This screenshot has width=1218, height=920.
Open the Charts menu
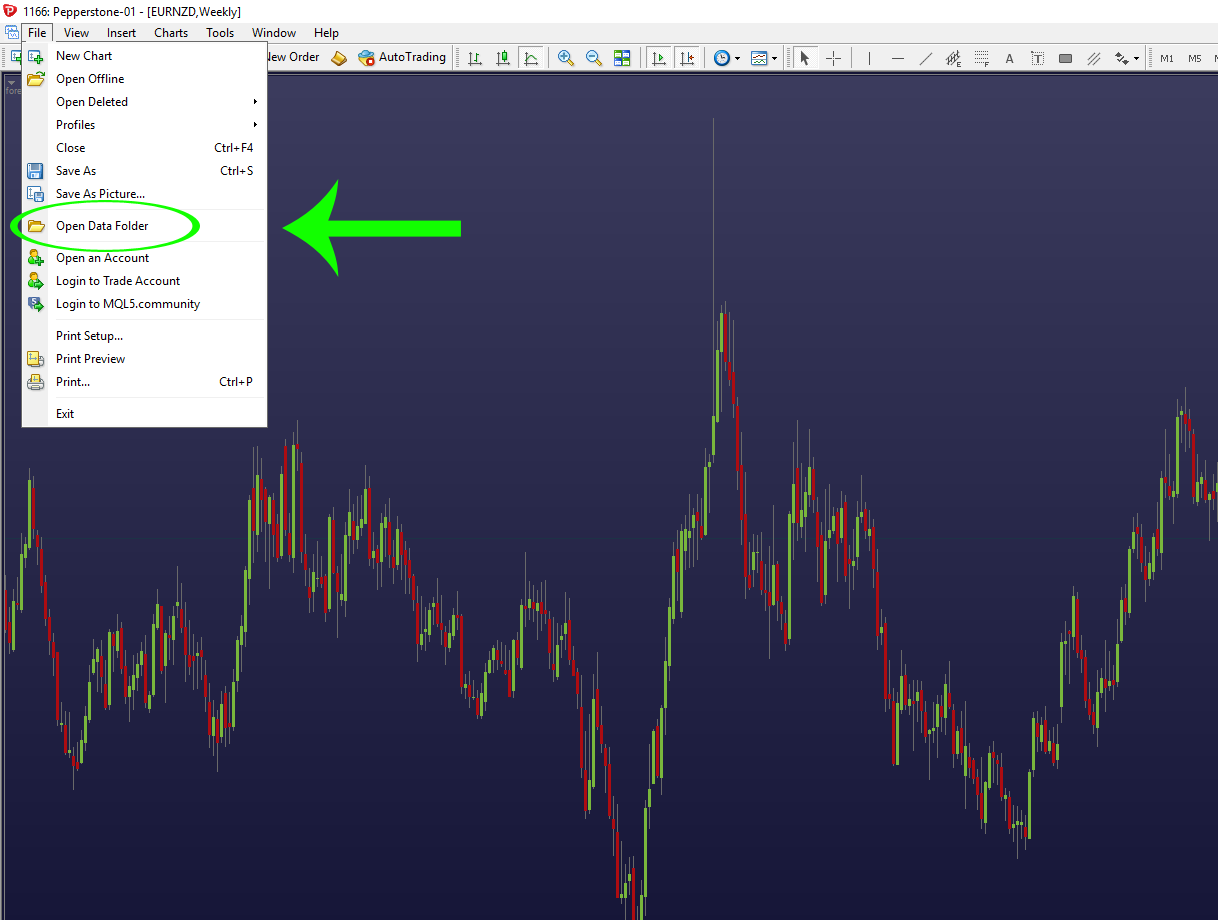coord(171,33)
